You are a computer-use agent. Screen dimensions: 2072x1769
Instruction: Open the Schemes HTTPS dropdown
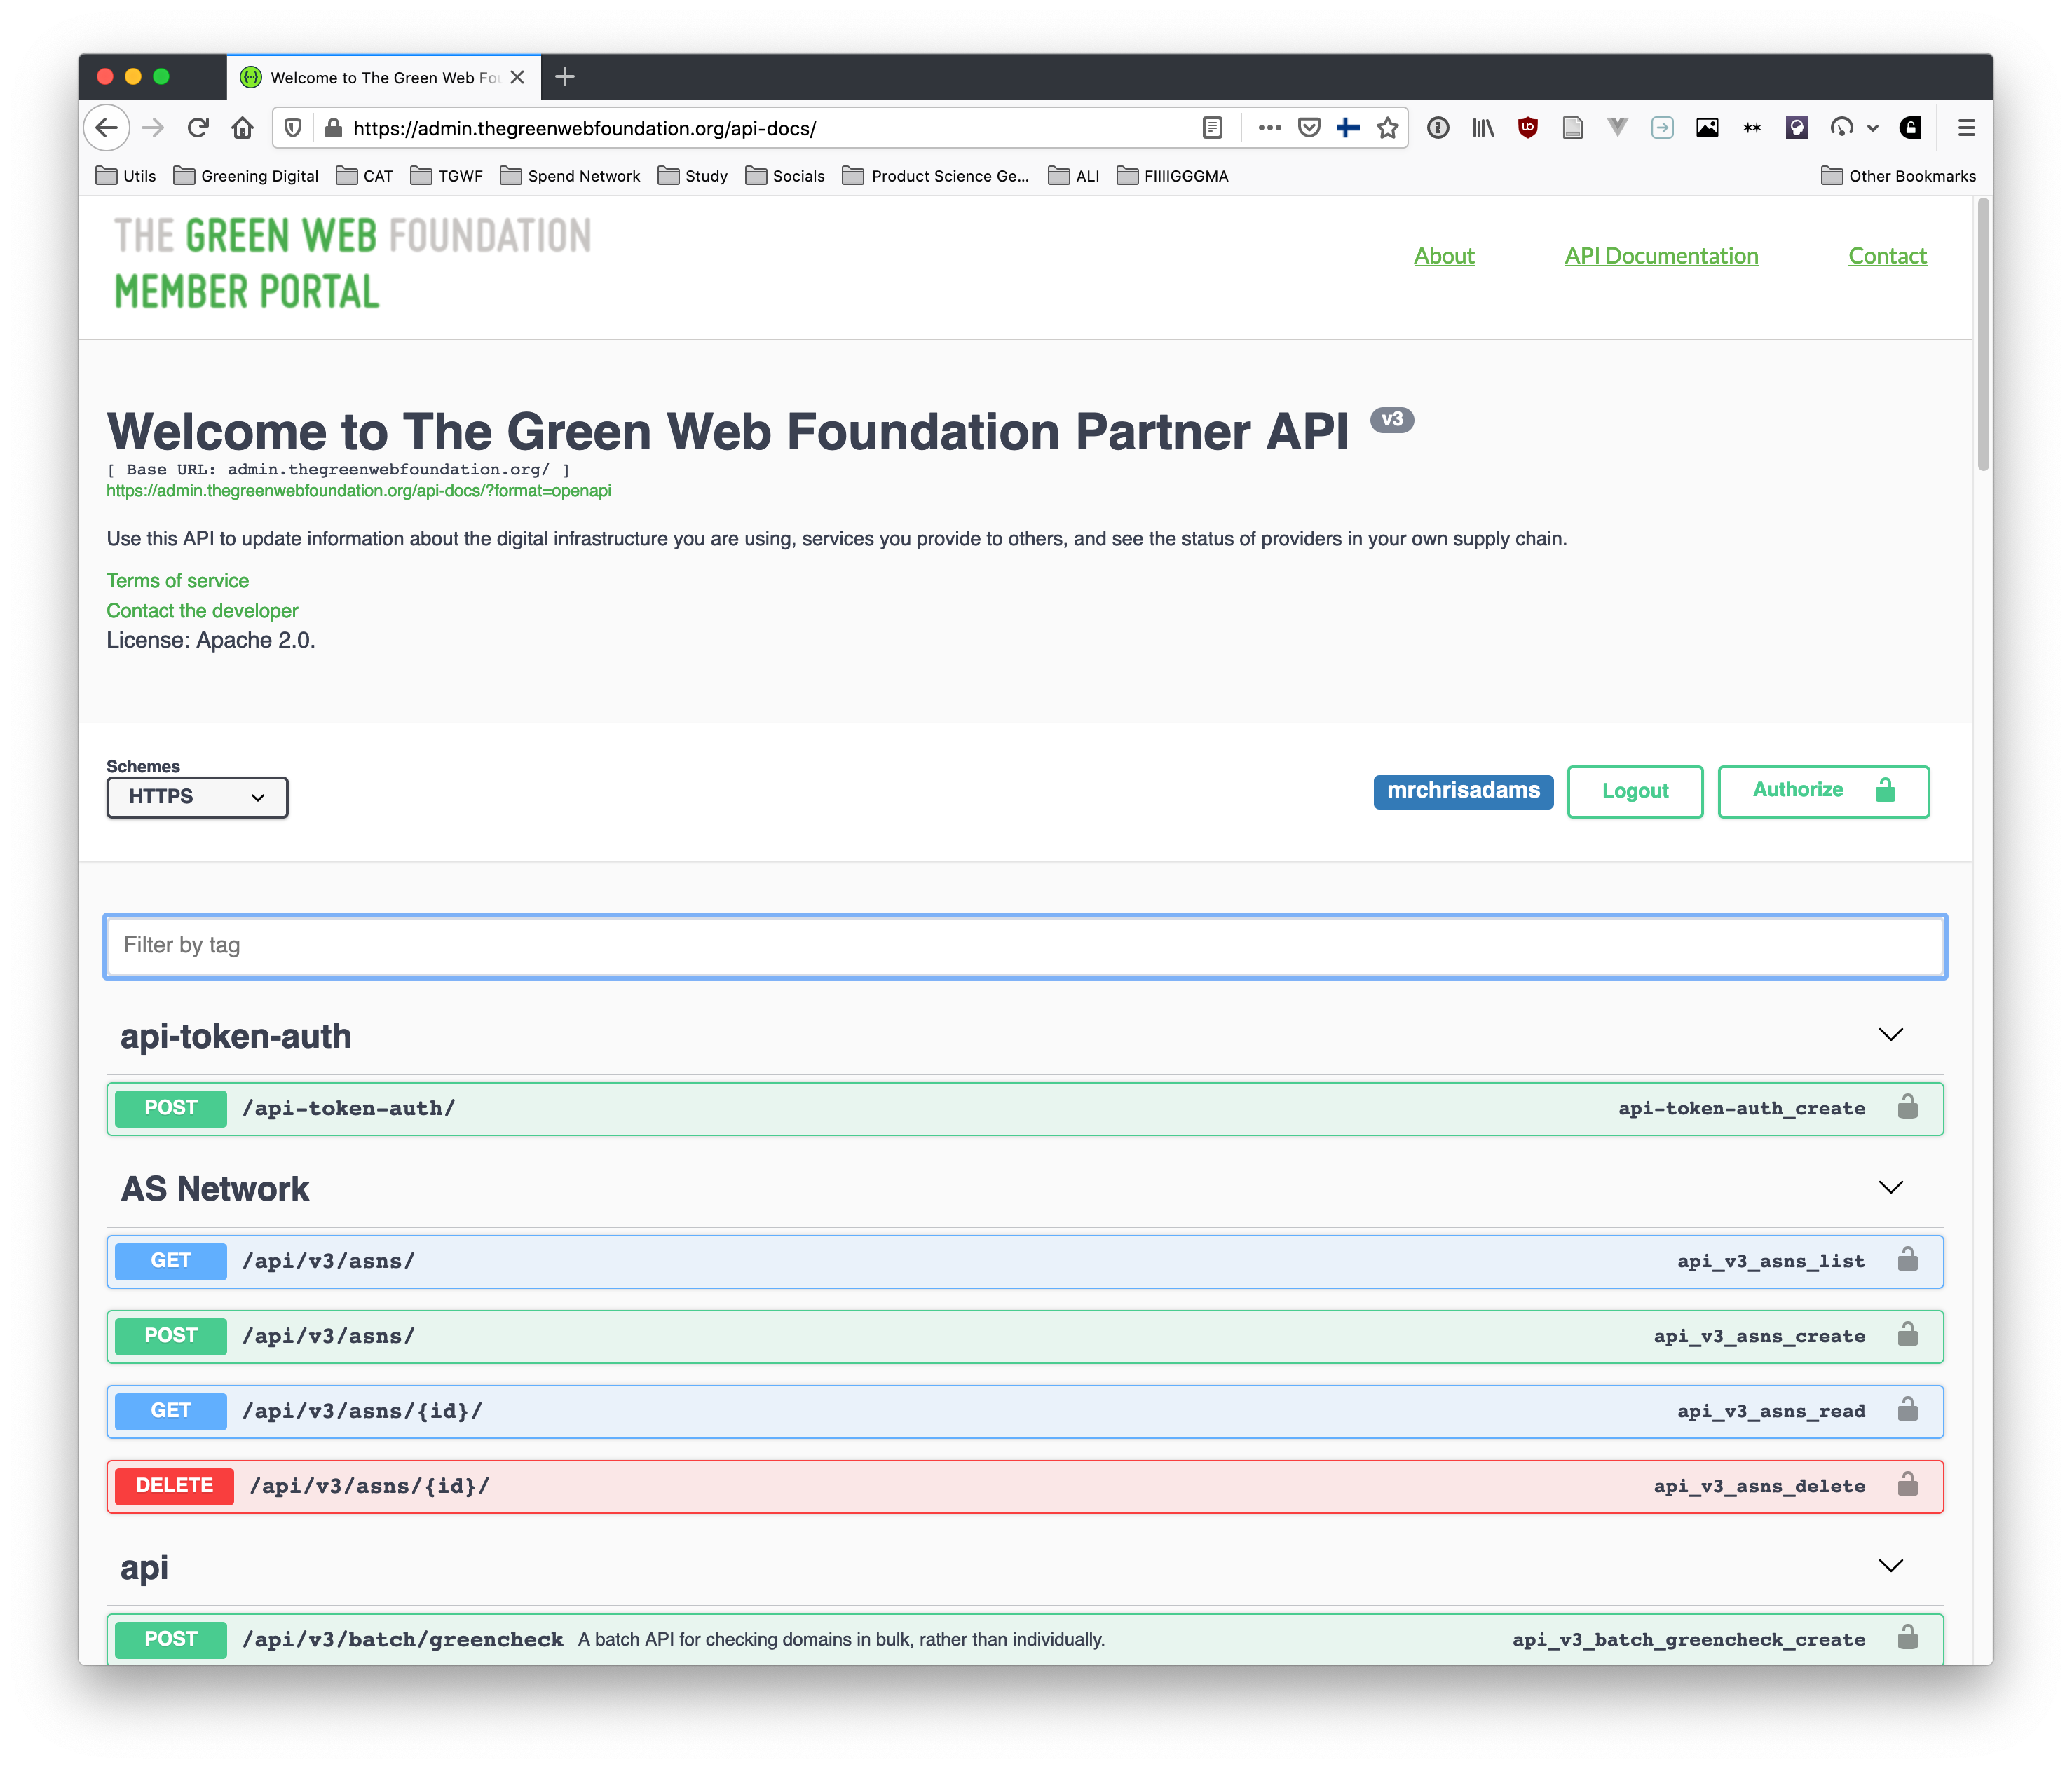click(197, 797)
